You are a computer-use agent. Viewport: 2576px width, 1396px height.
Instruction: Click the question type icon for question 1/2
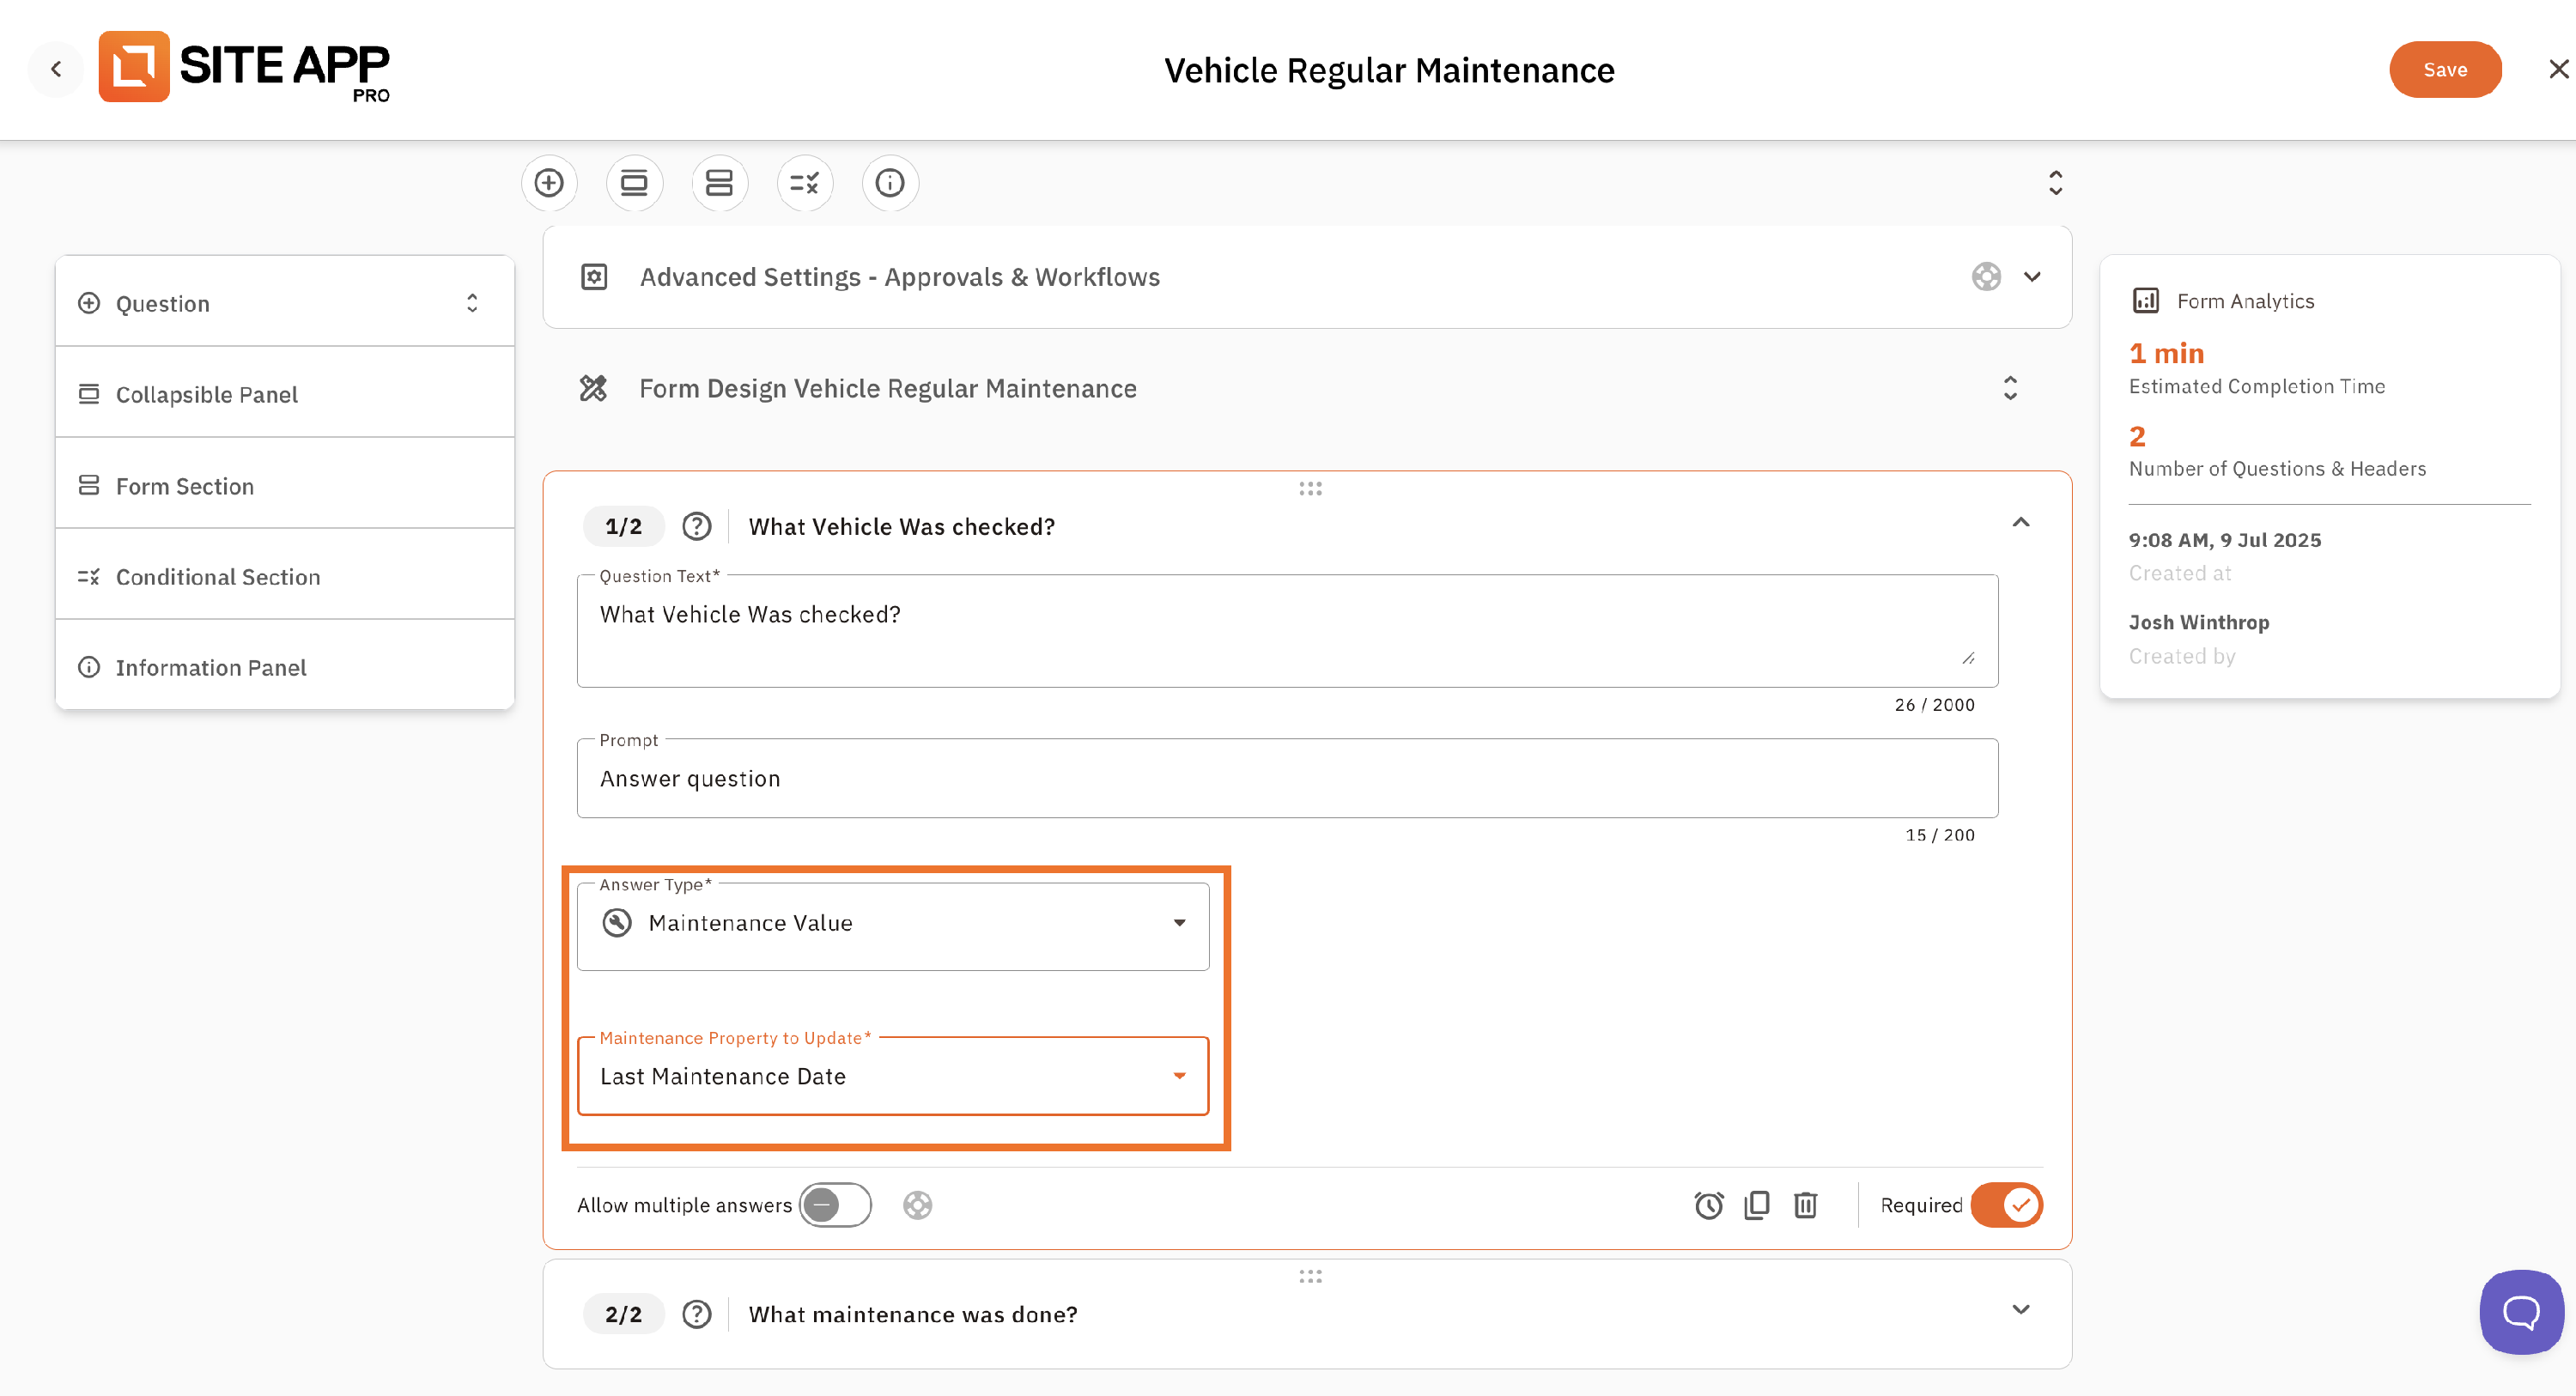pos(696,526)
